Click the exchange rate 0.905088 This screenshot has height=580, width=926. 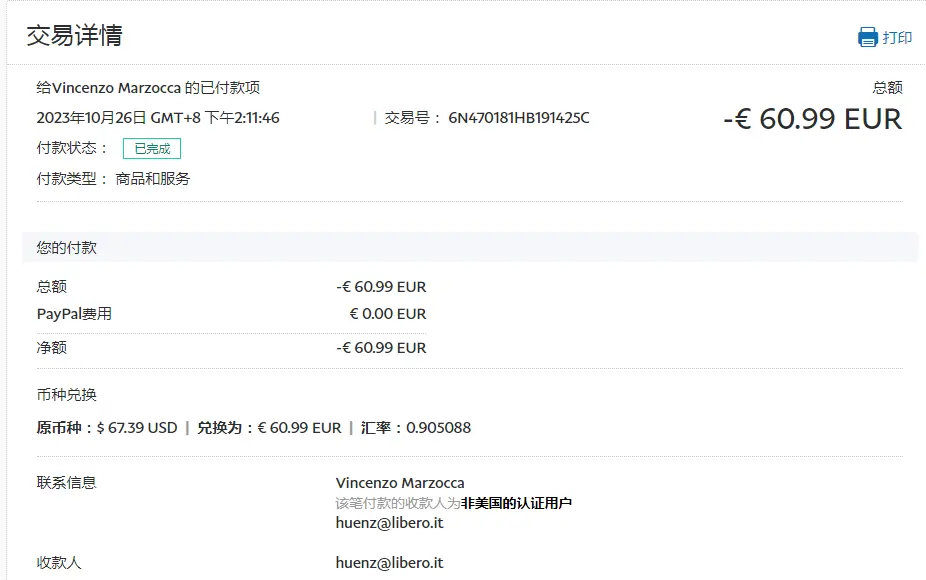[438, 428]
